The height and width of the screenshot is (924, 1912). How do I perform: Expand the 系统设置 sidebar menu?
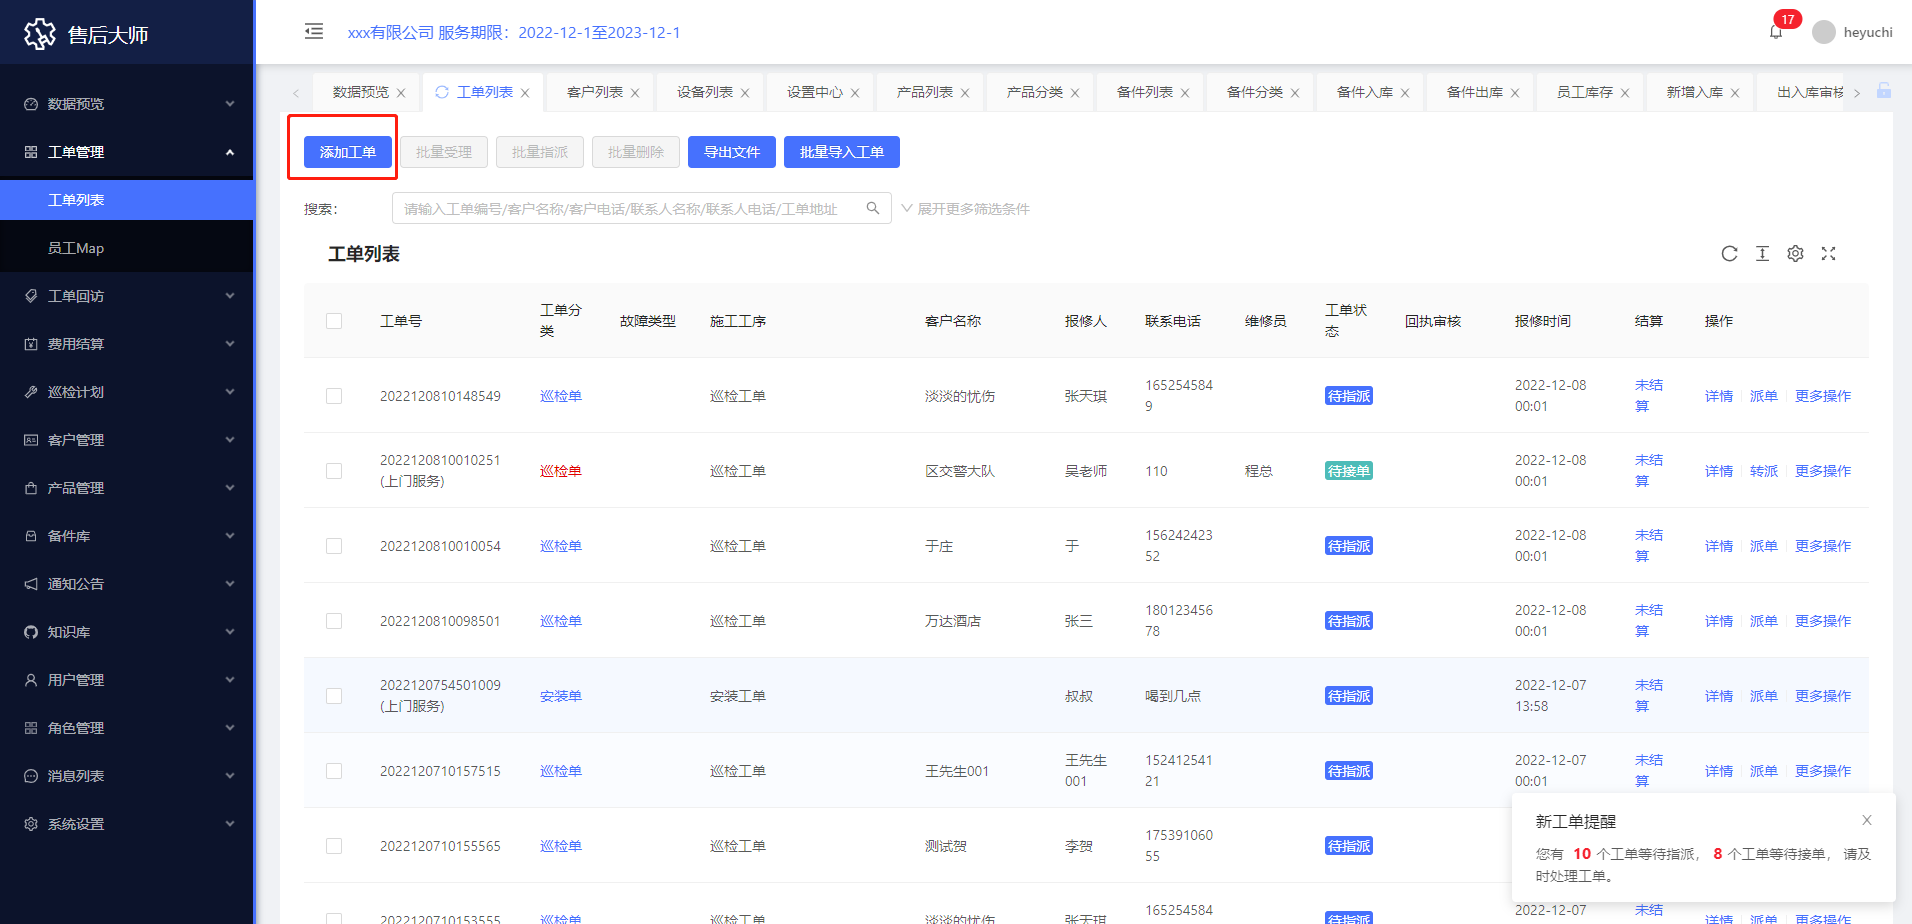127,824
